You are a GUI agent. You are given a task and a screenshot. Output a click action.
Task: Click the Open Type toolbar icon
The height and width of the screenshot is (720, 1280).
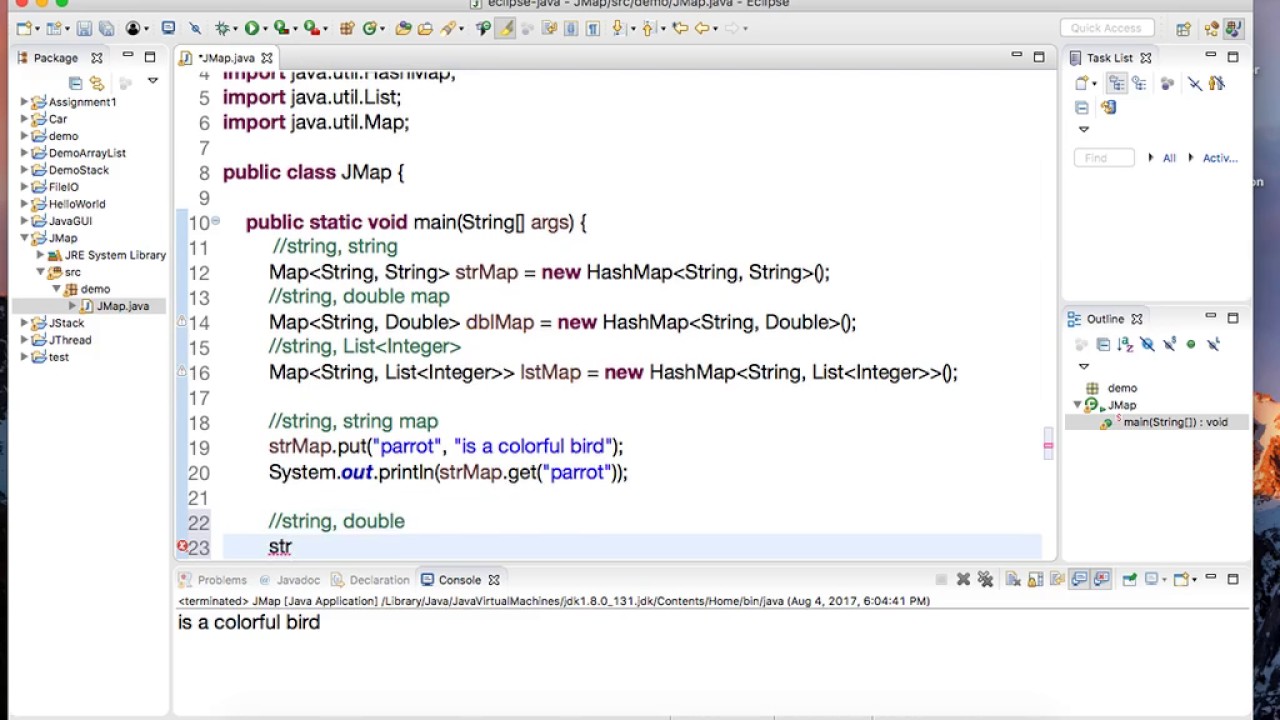tap(403, 28)
